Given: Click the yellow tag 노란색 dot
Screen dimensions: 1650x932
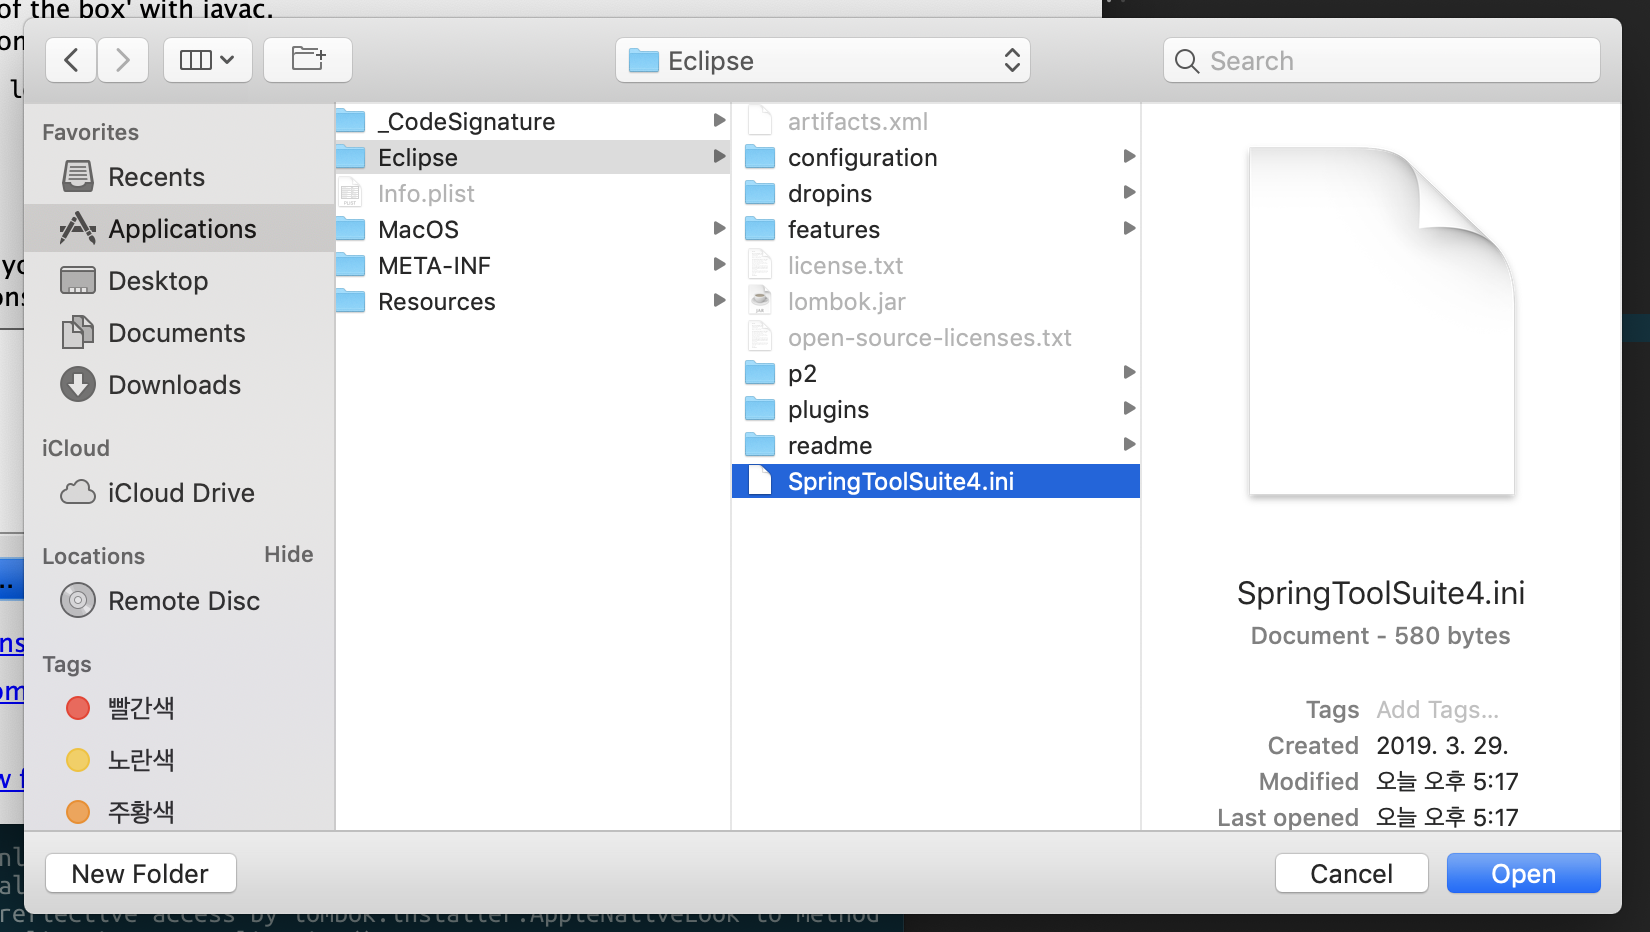Looking at the screenshot, I should [78, 760].
